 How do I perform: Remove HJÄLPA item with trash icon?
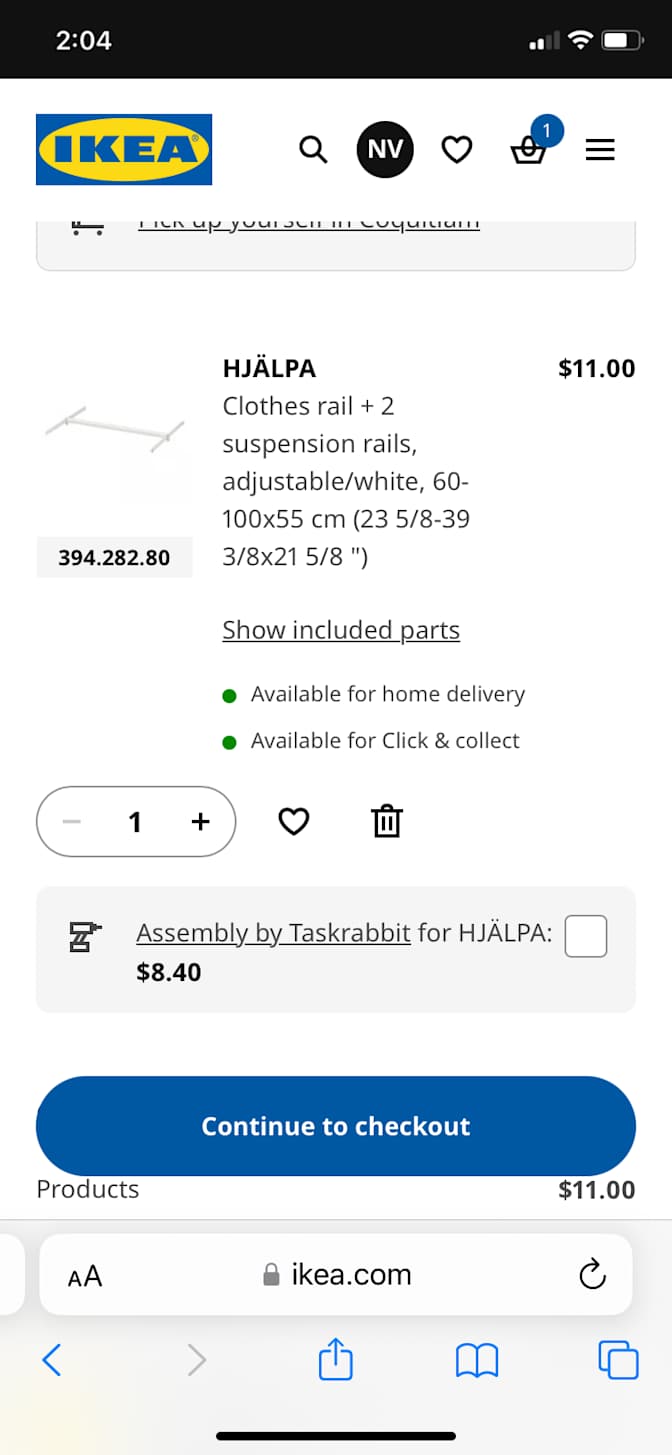pos(386,822)
